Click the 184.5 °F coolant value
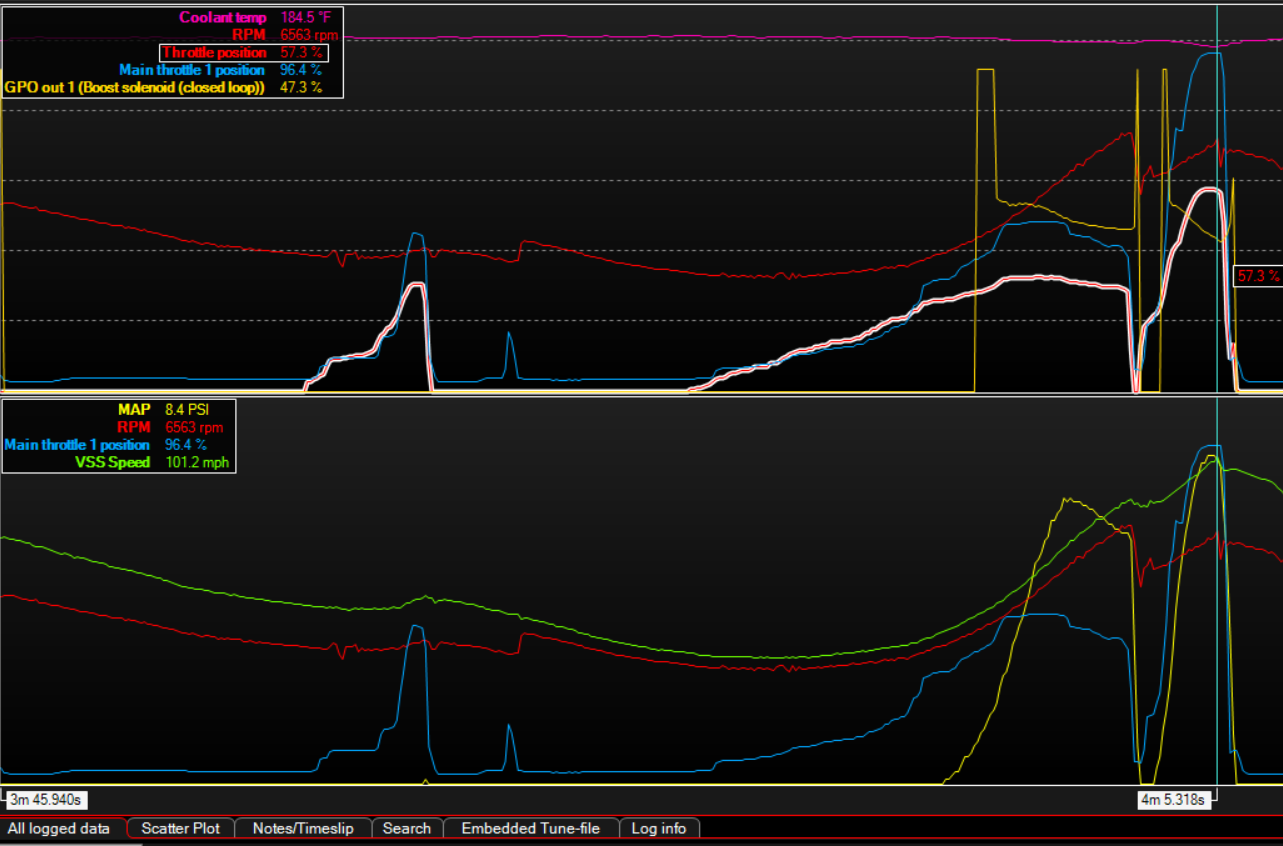The width and height of the screenshot is (1283, 846). [x=305, y=18]
